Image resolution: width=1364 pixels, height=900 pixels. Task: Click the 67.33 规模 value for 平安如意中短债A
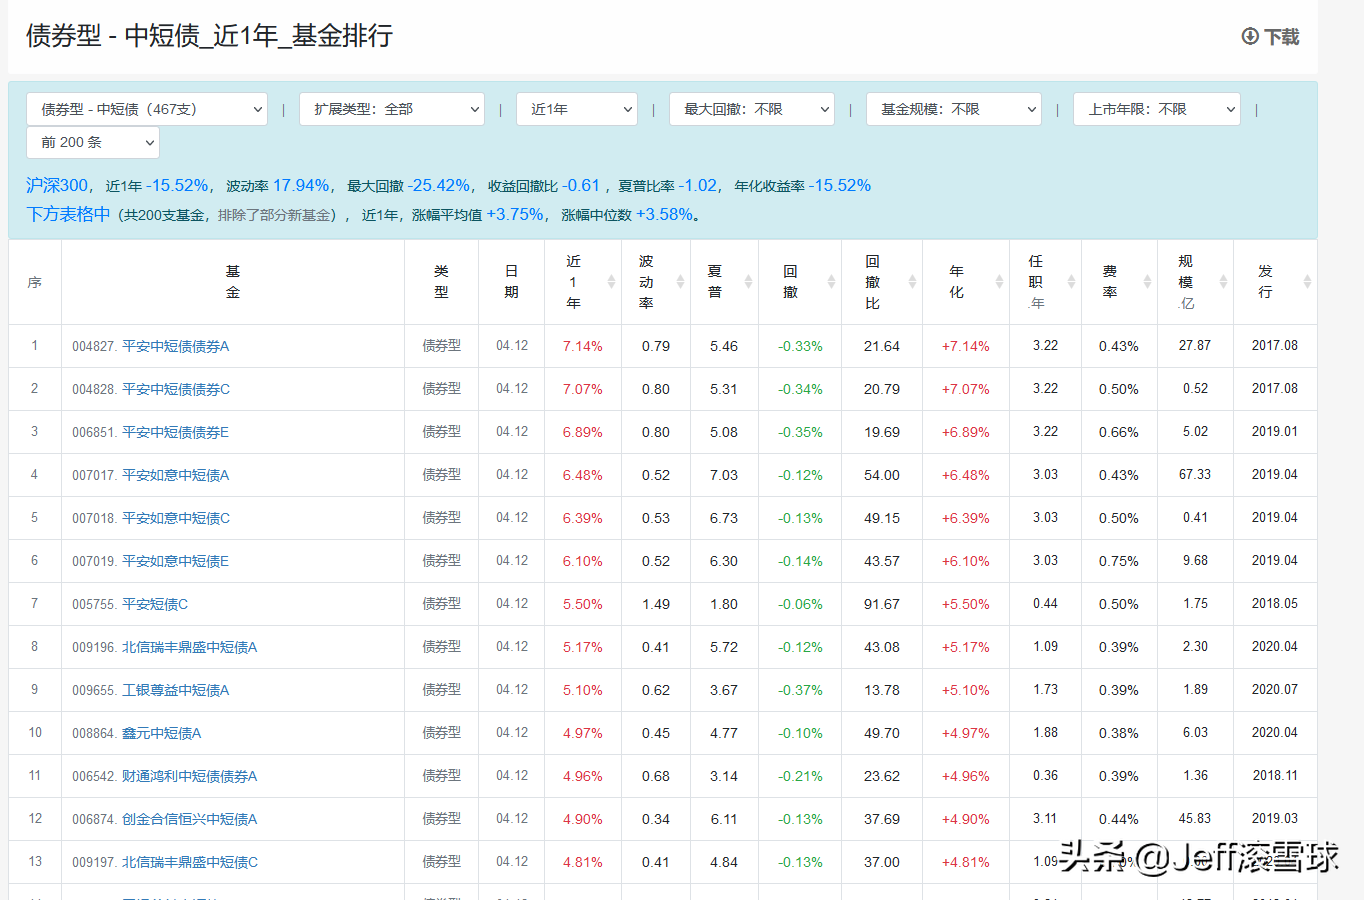tap(1195, 475)
